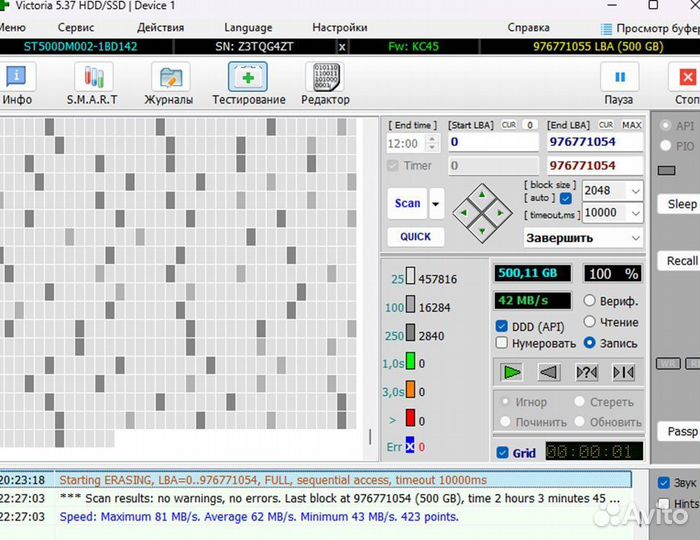The image size is (700, 540).
Task: Click the Пауза pause icon
Action: pos(619,78)
